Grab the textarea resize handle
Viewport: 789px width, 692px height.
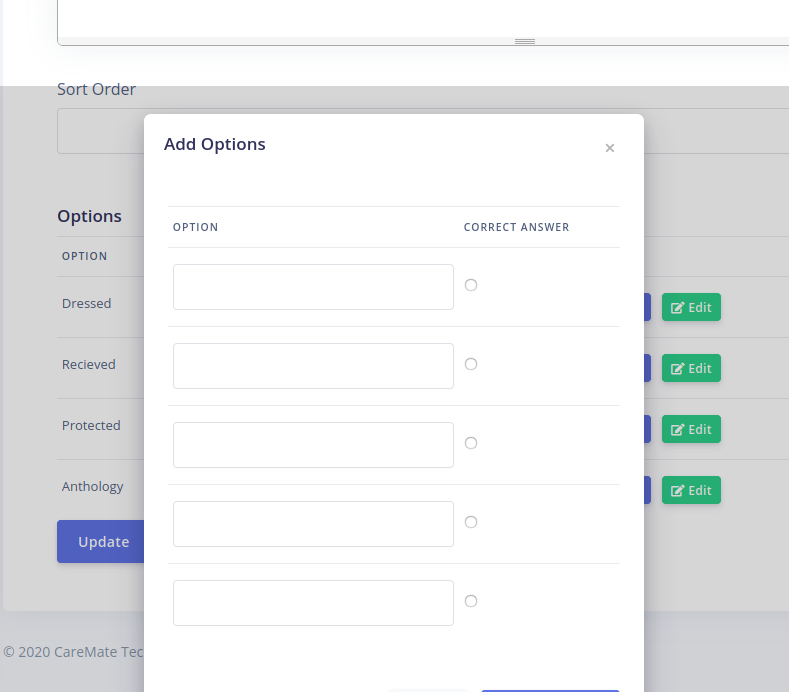(524, 41)
